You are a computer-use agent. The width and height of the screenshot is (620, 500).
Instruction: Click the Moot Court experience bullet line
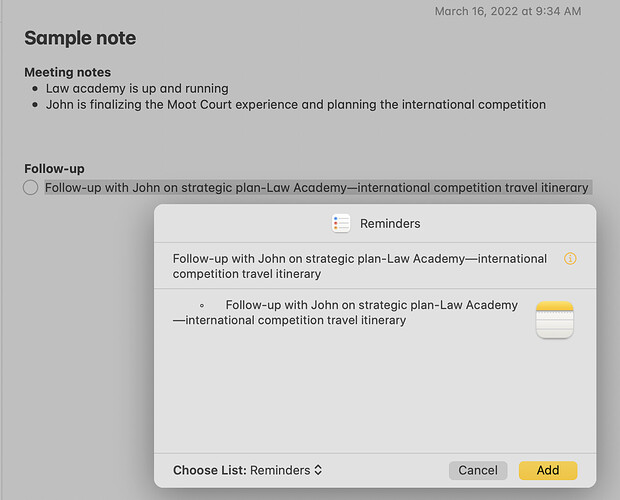coord(295,104)
